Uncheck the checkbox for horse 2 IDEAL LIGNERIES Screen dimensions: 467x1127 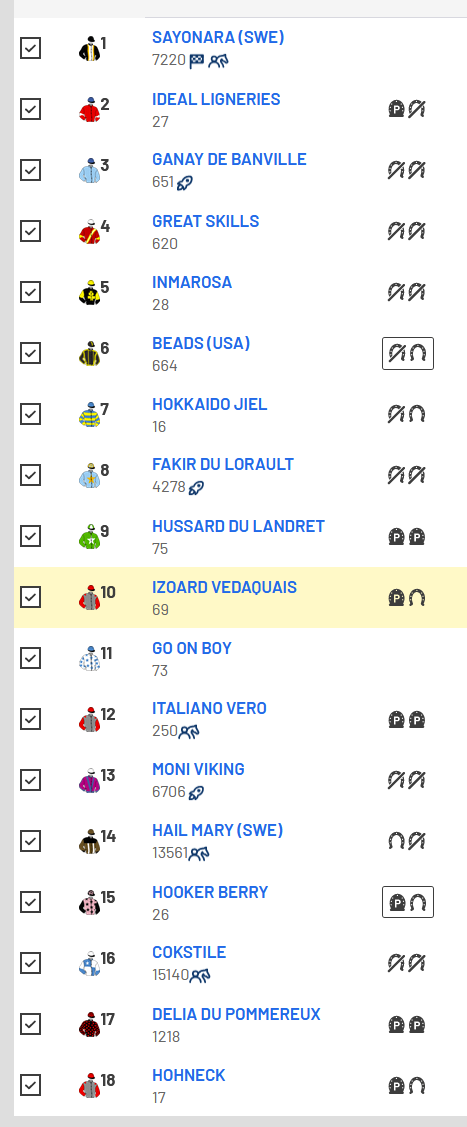[30, 109]
